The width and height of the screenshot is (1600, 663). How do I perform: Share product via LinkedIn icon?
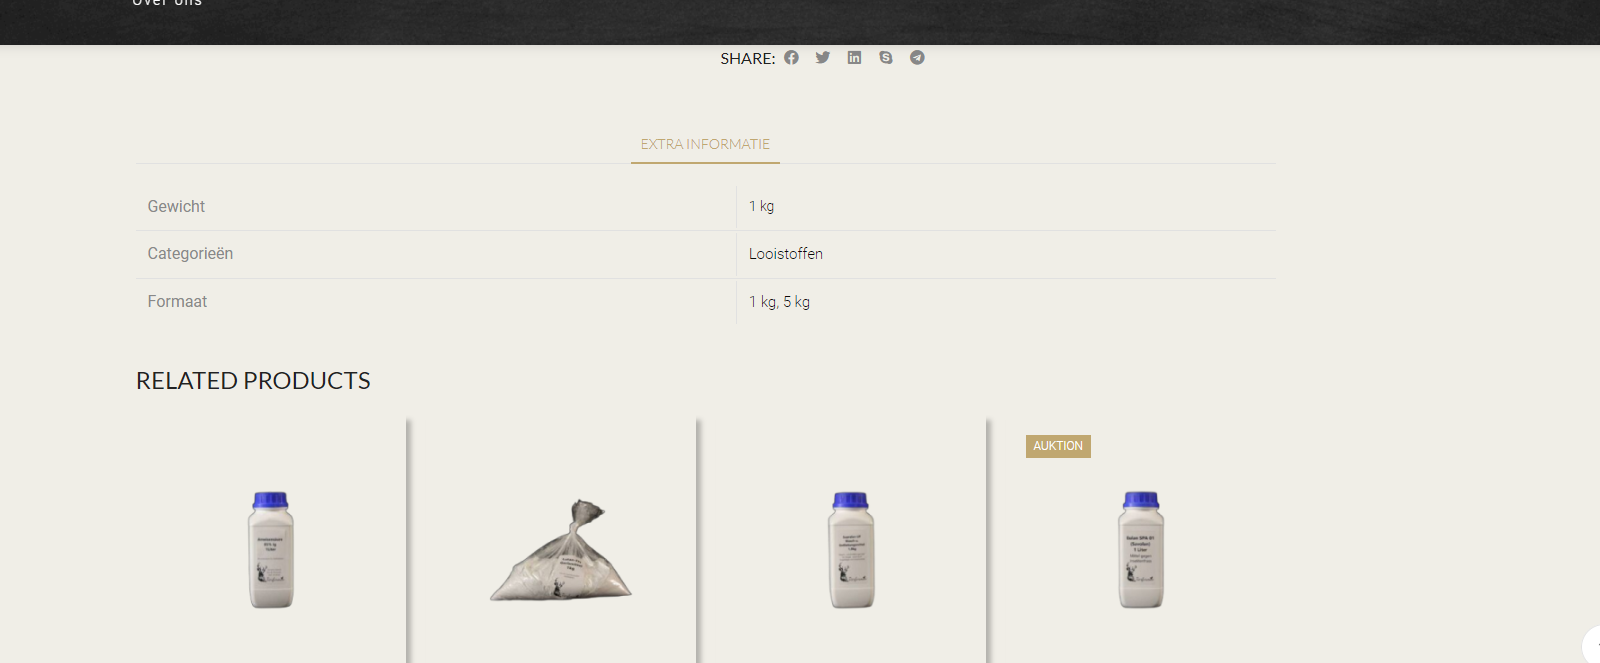pos(854,57)
